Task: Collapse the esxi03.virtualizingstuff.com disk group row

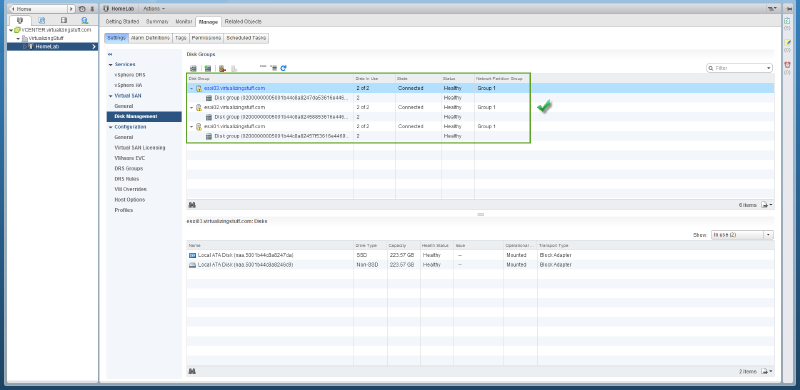Action: click(191, 88)
